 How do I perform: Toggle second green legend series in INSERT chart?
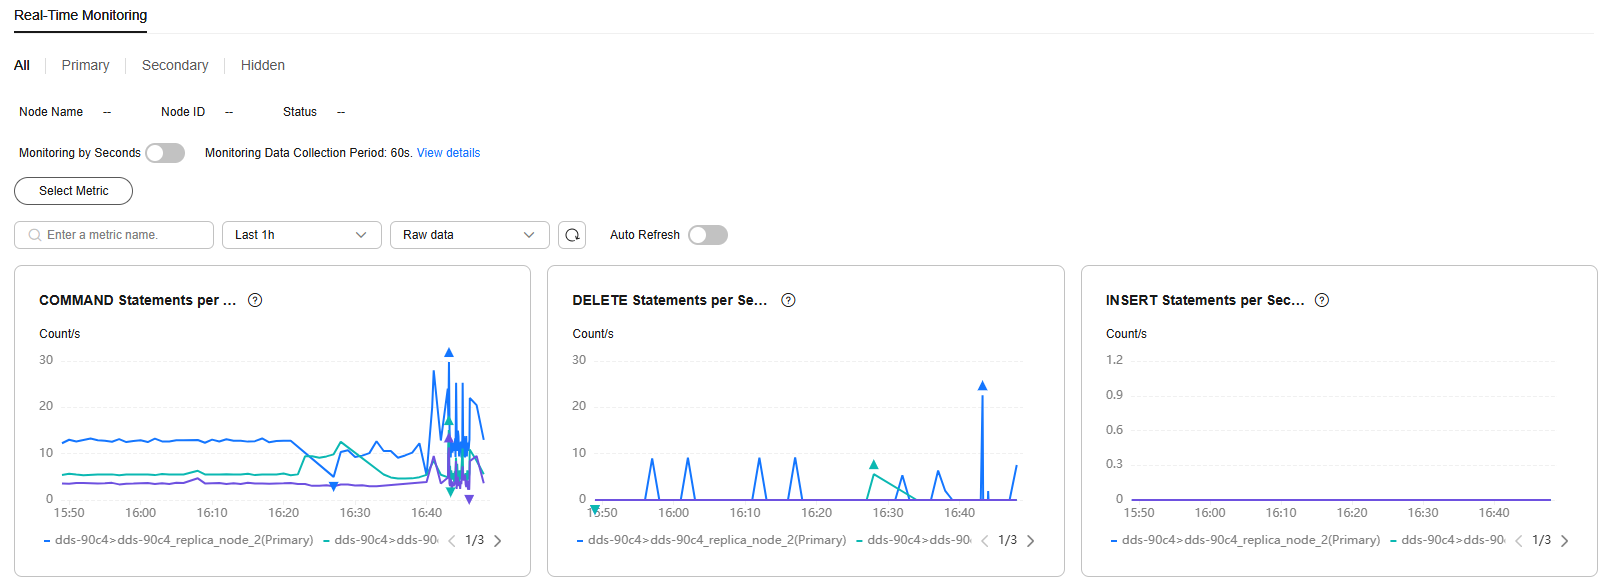point(1448,540)
